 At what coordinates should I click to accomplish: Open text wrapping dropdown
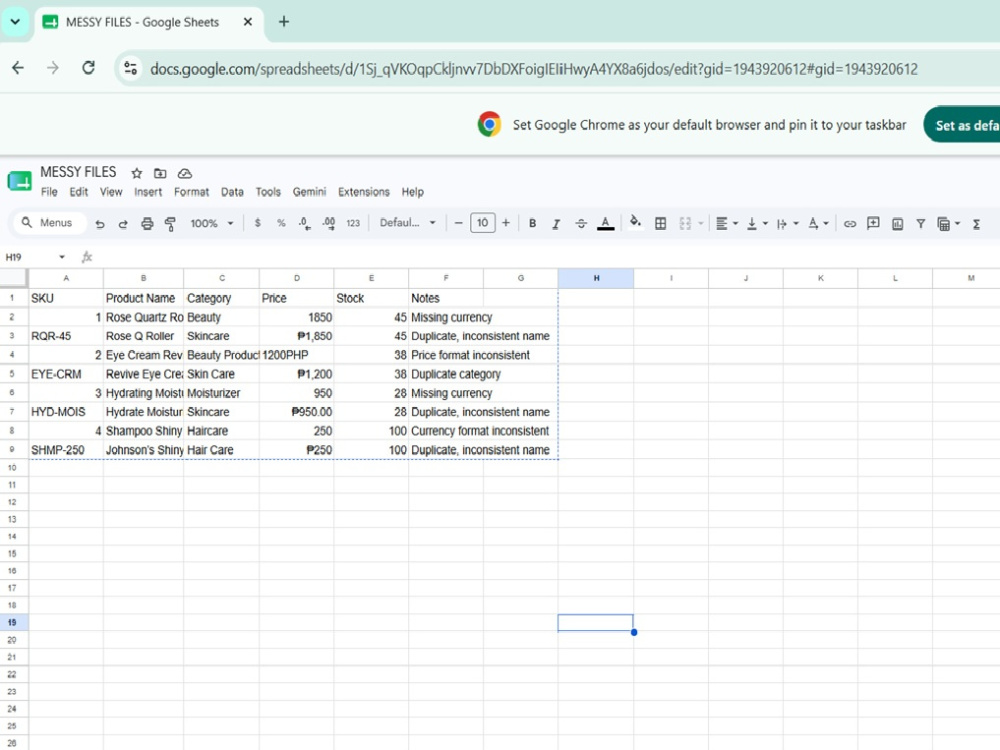point(787,224)
